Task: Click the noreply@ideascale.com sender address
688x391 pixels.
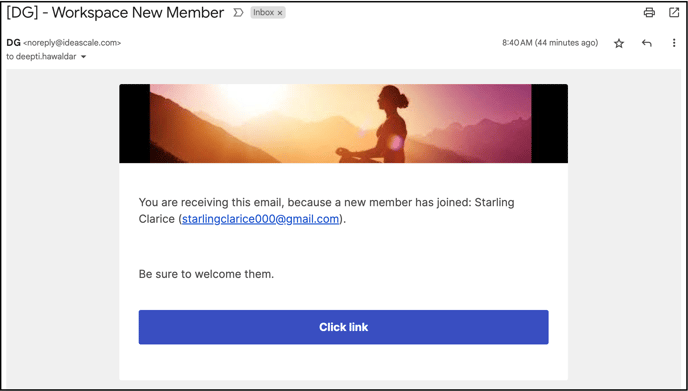Action: click(x=72, y=43)
